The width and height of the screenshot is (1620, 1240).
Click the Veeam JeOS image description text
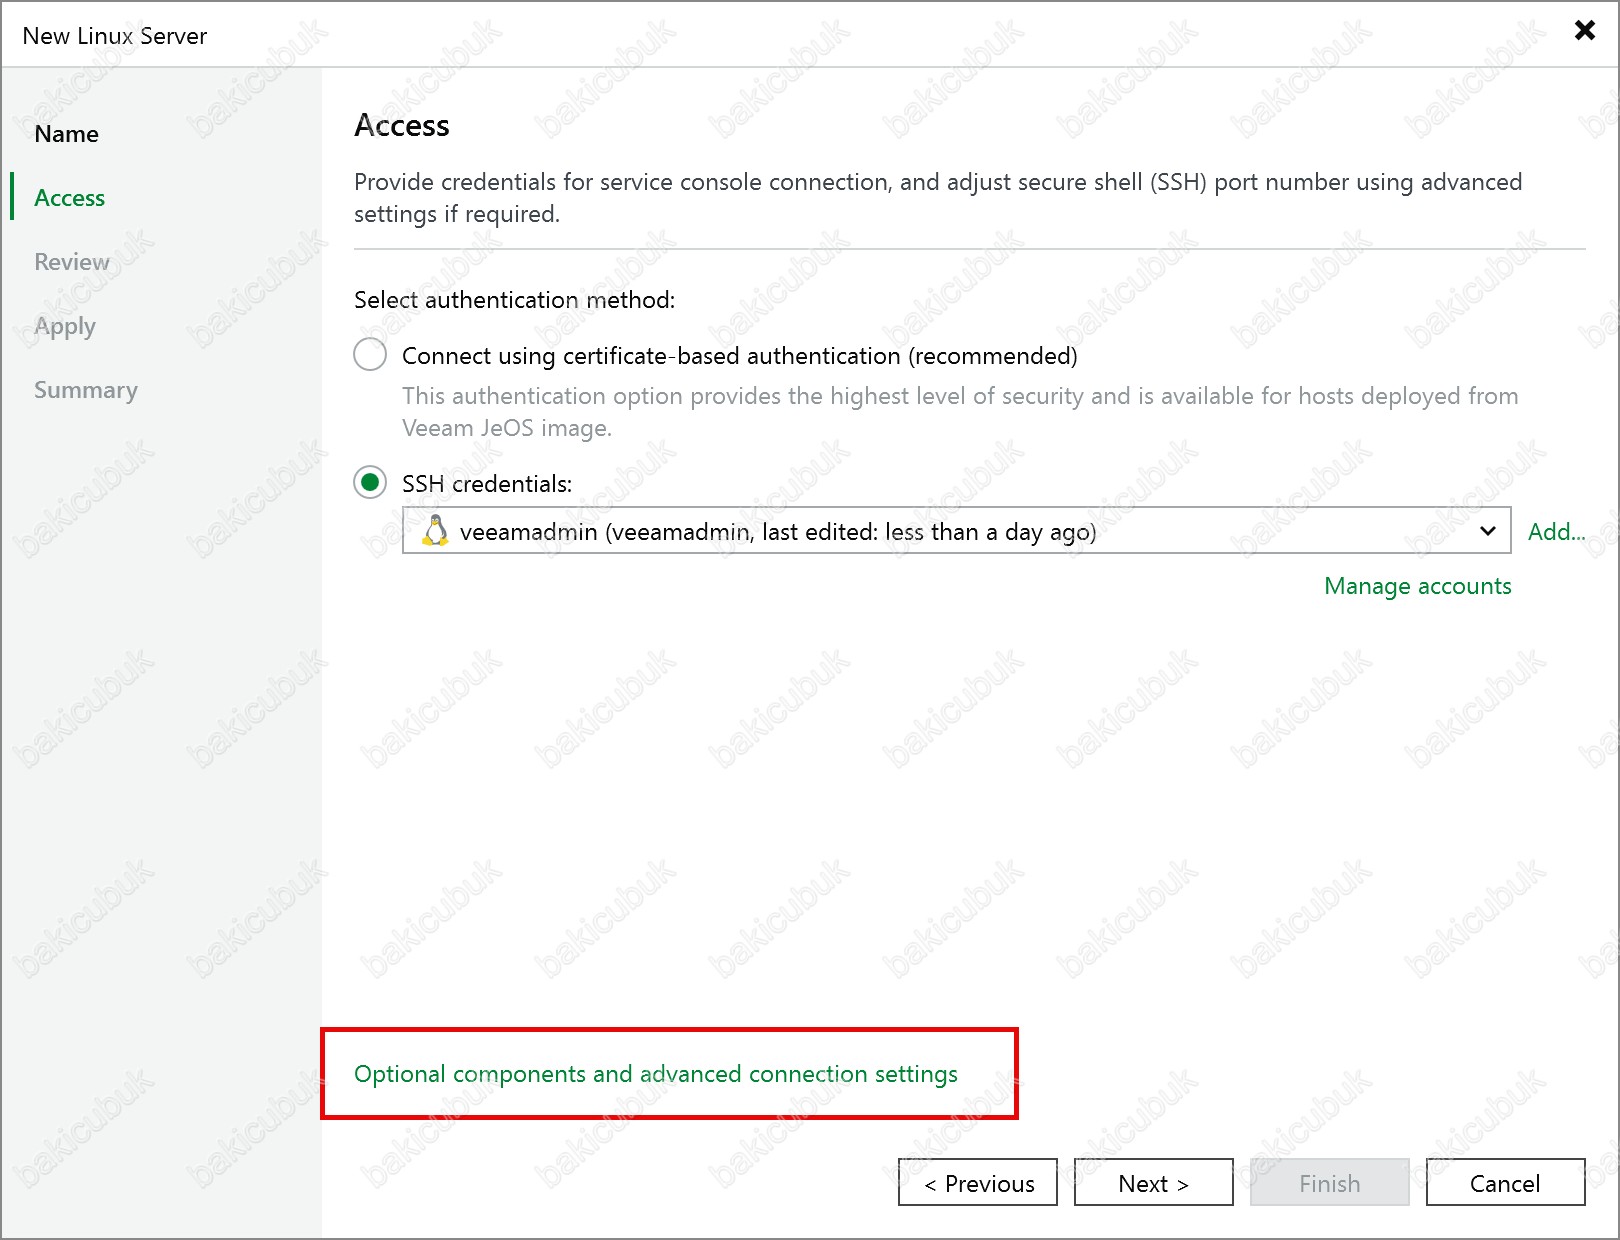[960, 412]
